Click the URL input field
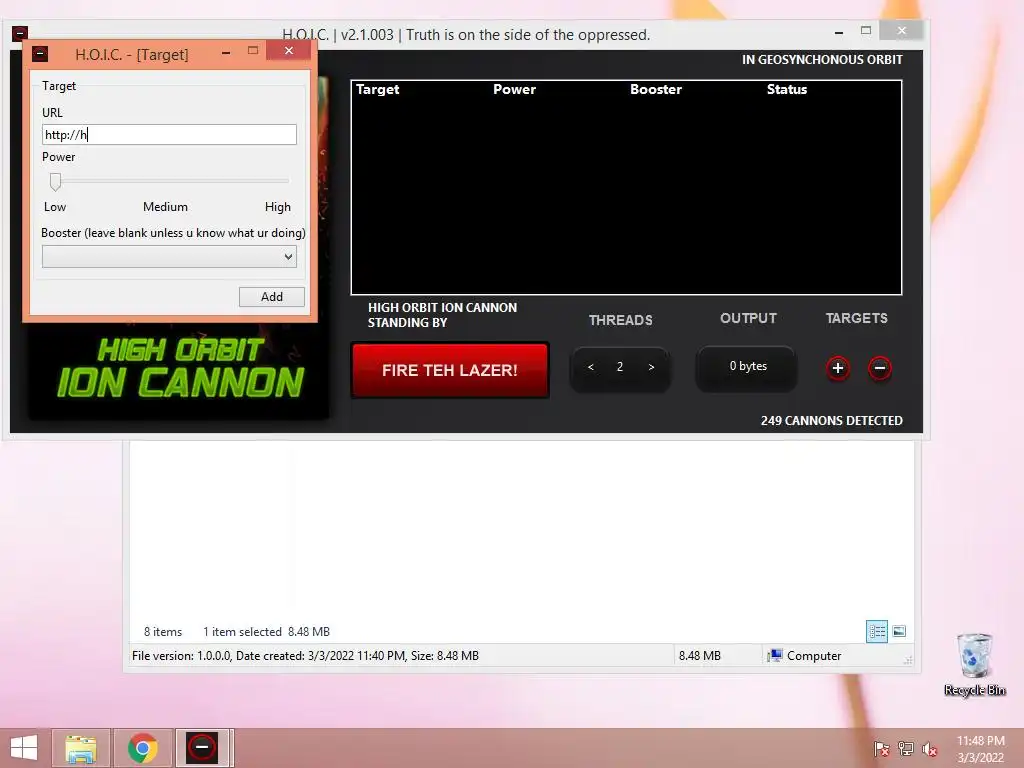The height and width of the screenshot is (768, 1024). tap(169, 135)
